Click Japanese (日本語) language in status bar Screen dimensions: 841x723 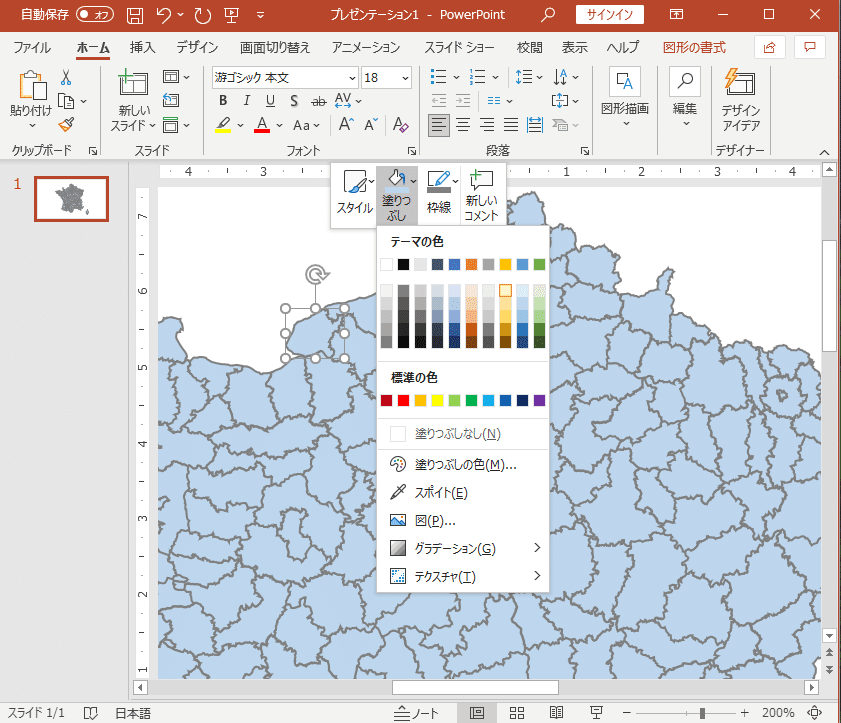coord(133,713)
